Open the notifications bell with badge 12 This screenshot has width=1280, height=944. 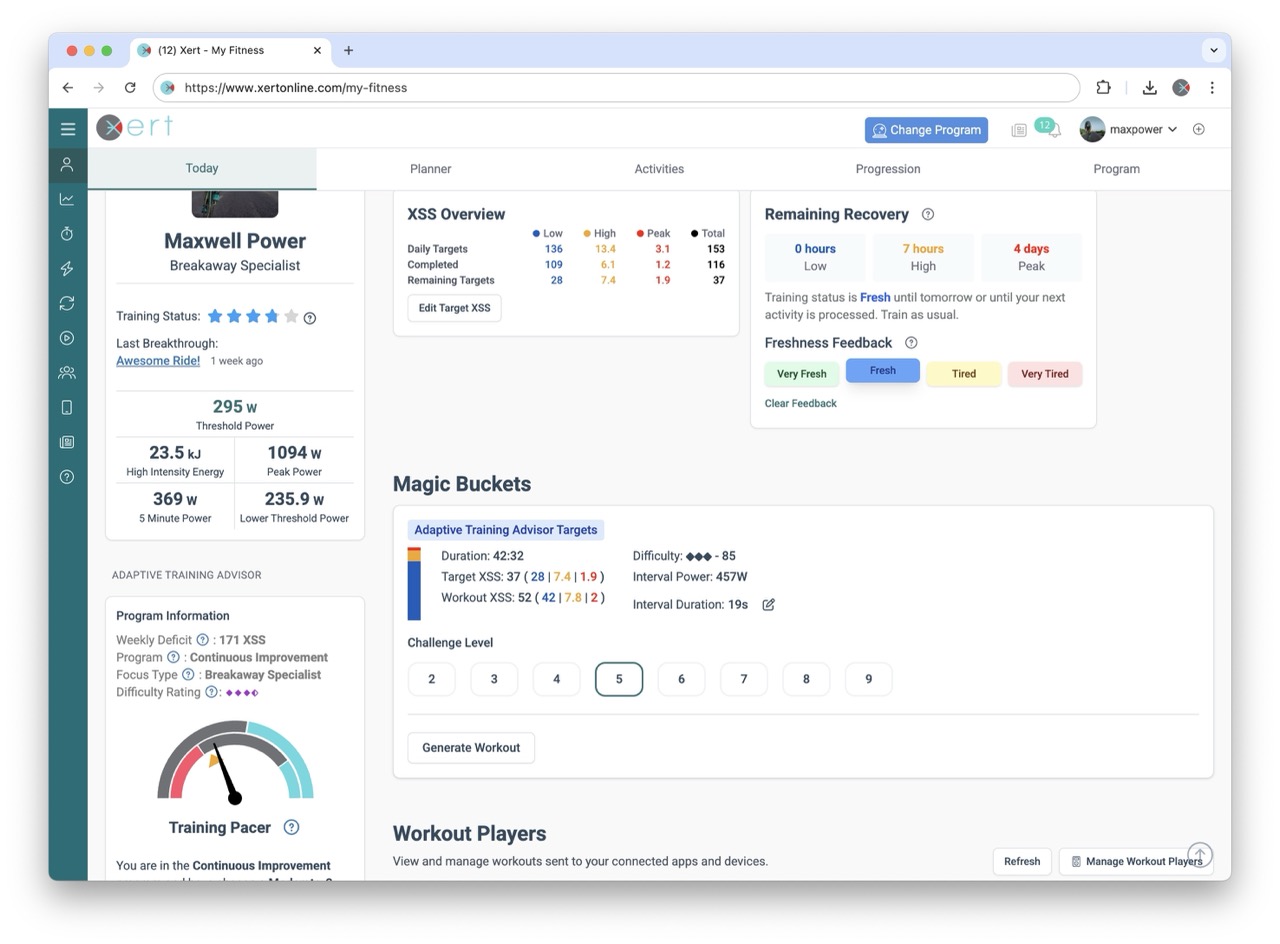(1052, 130)
